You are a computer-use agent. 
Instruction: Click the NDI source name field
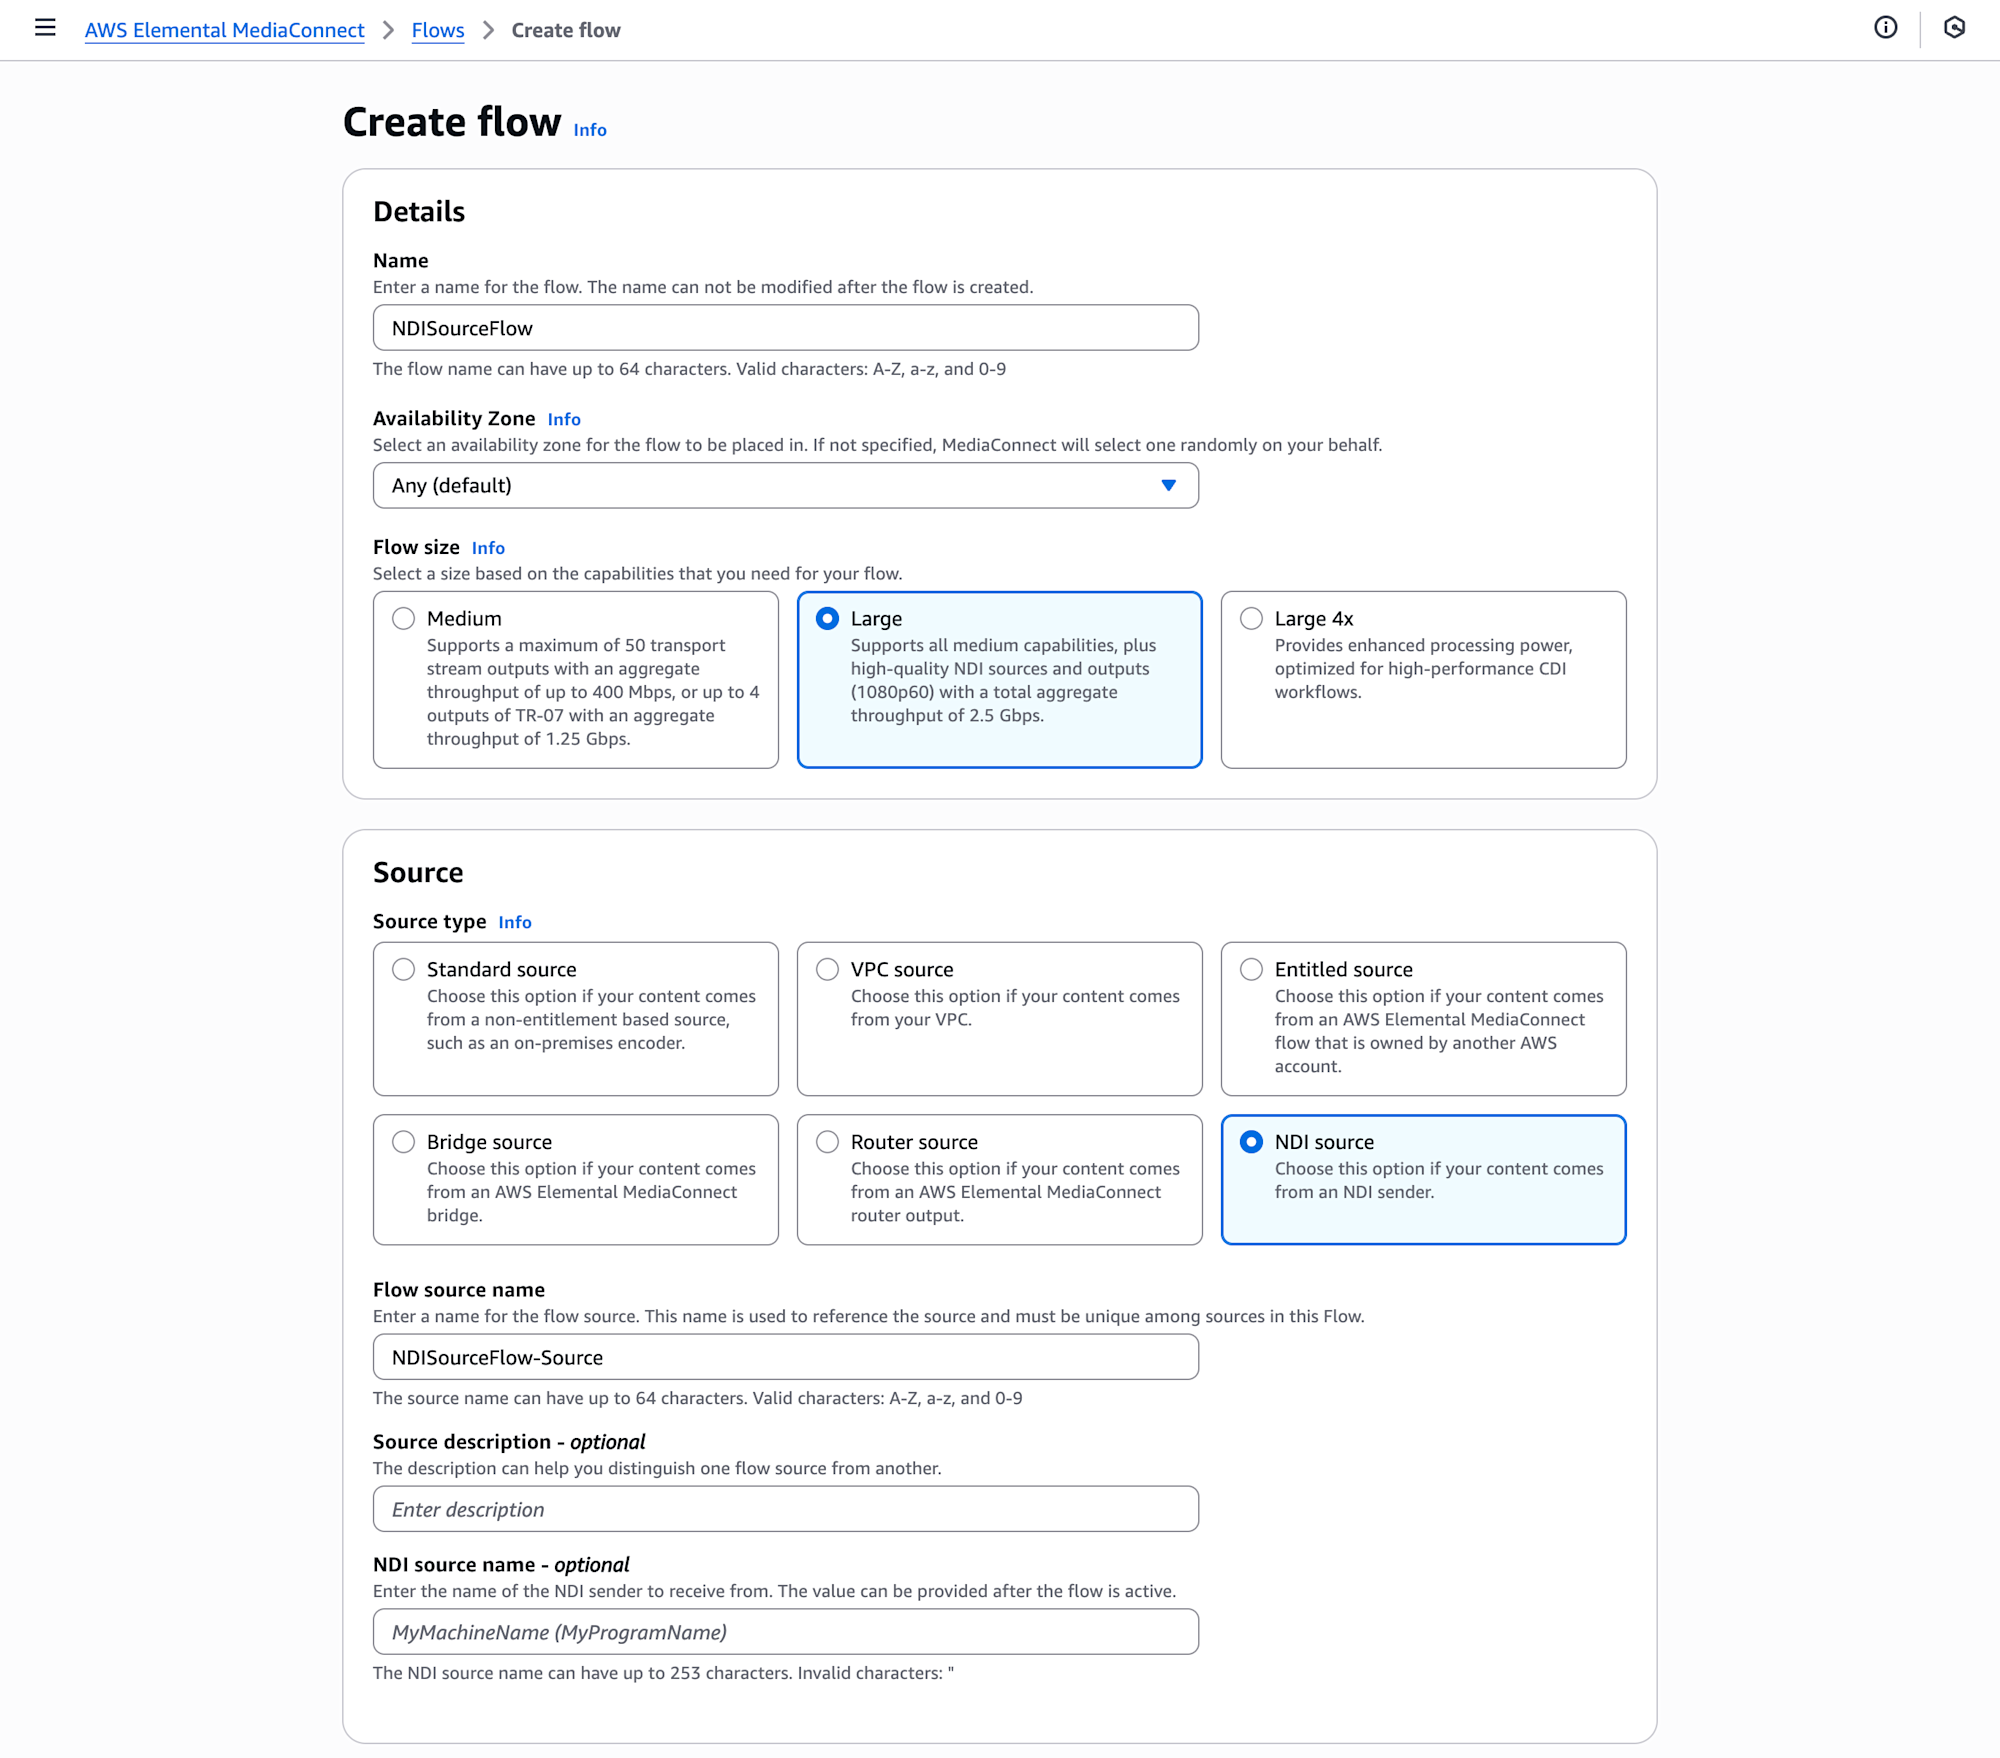pyautogui.click(x=785, y=1632)
